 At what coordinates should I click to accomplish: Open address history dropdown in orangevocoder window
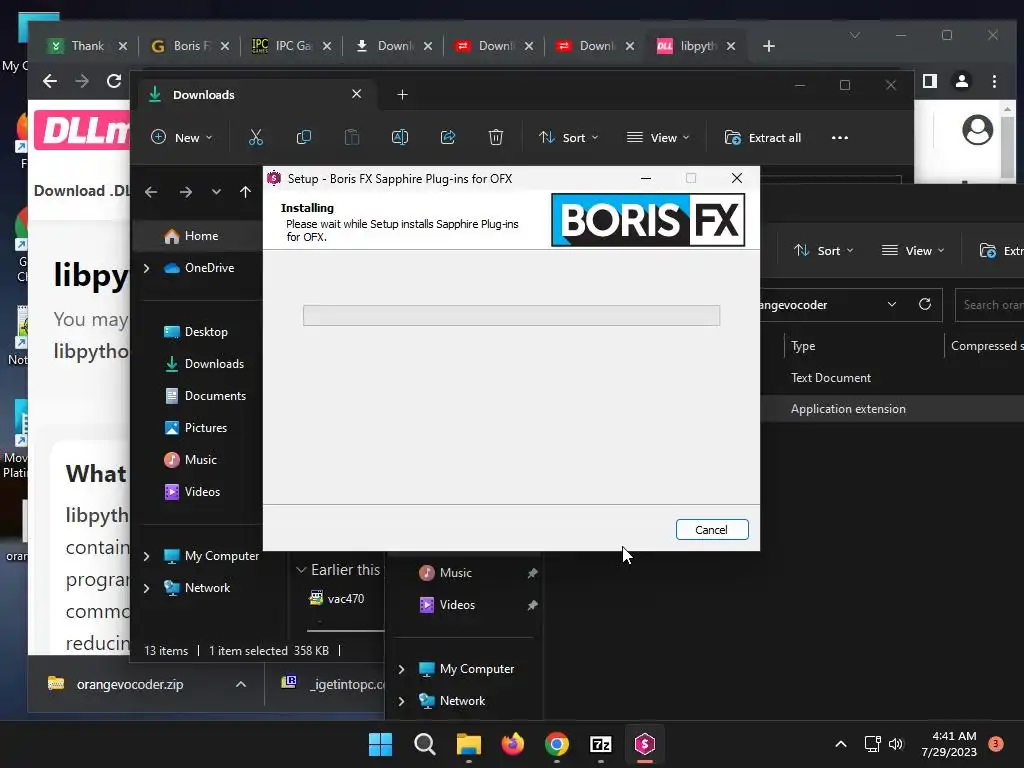click(891, 304)
